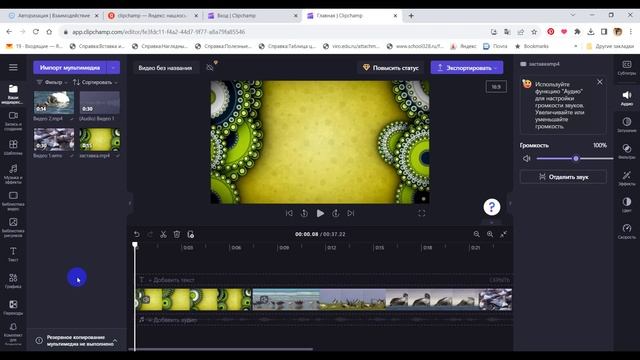
Task: Open the Filter dropdown in media panel
Action: pos(52,82)
